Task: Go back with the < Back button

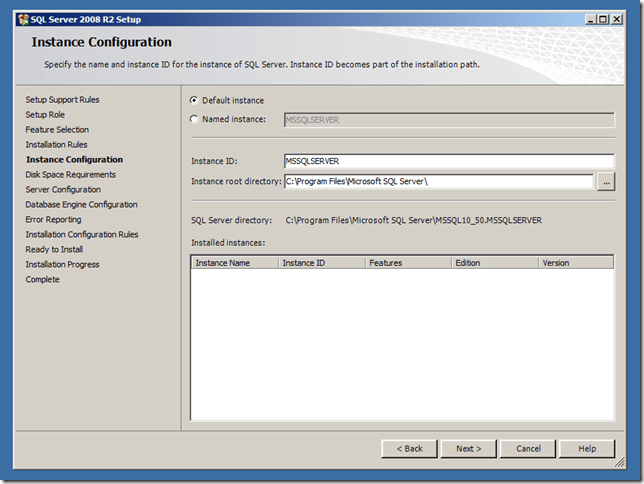Action: (410, 448)
